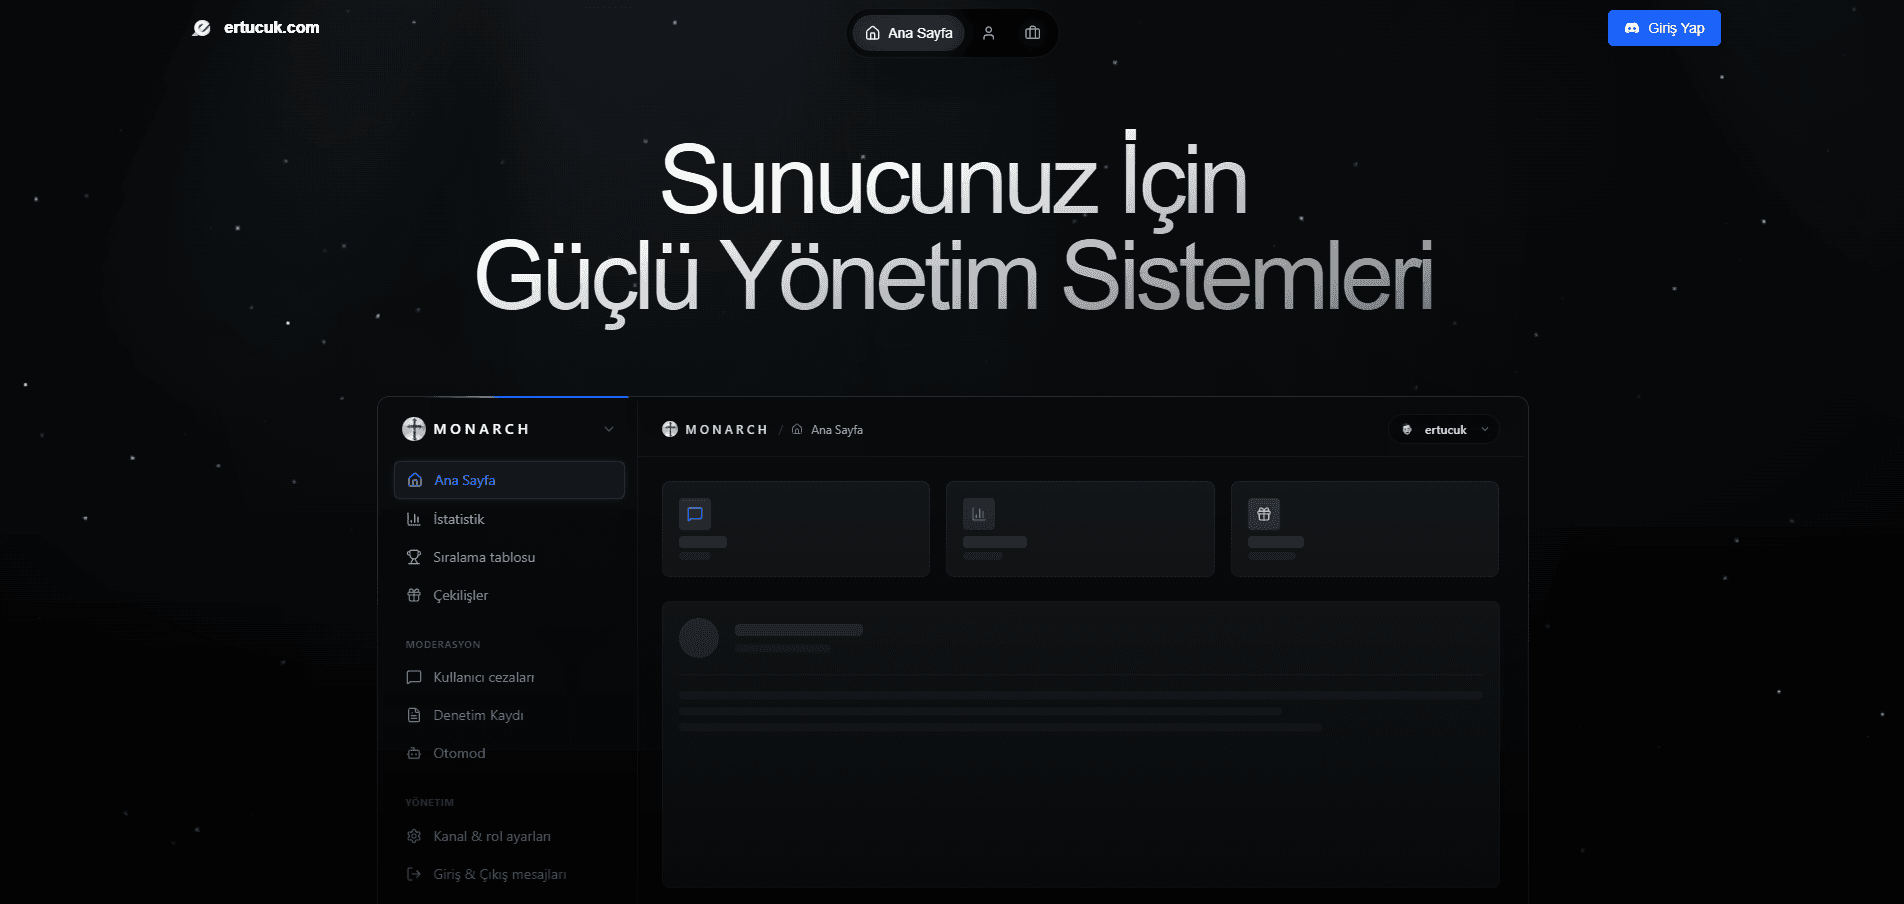Screen dimensions: 1904x904
Task: Click the Ana Sayfa breadcrumb item
Action: pyautogui.click(x=835, y=428)
